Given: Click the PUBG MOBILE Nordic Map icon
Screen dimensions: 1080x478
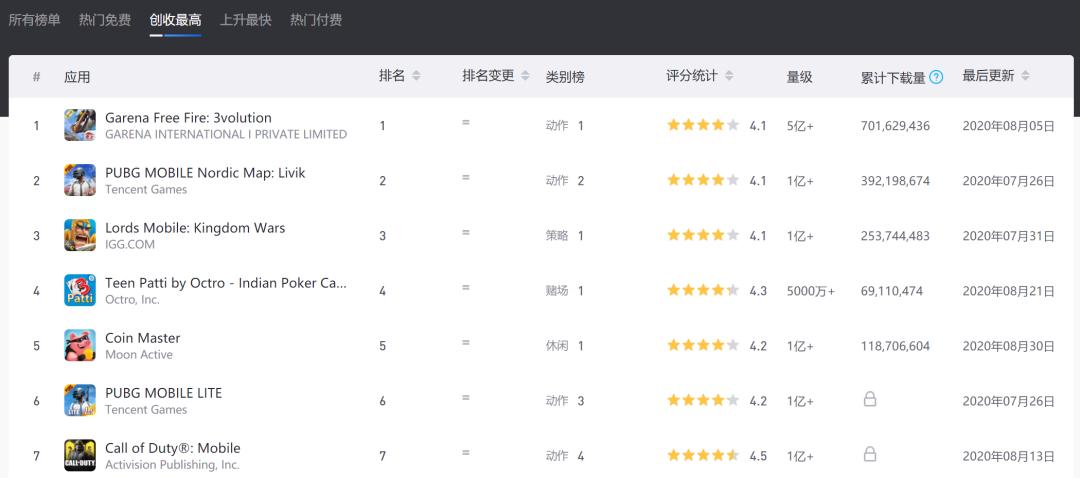Looking at the screenshot, I should (80, 180).
